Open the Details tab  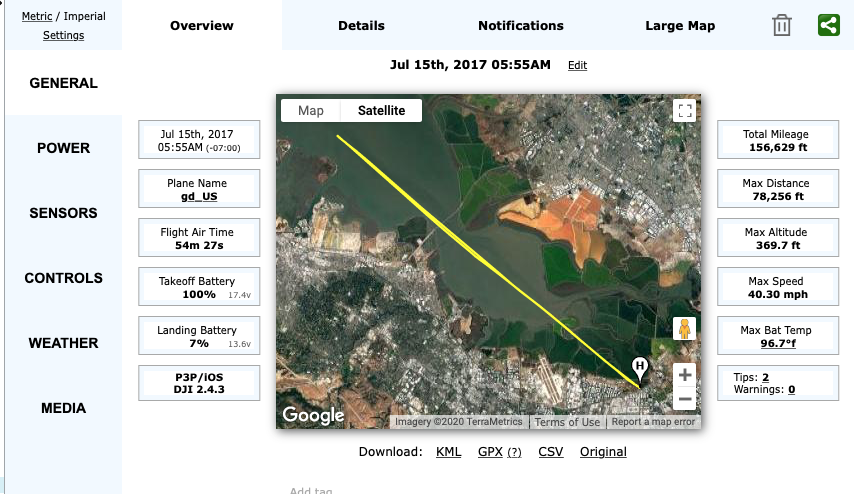[x=361, y=26]
